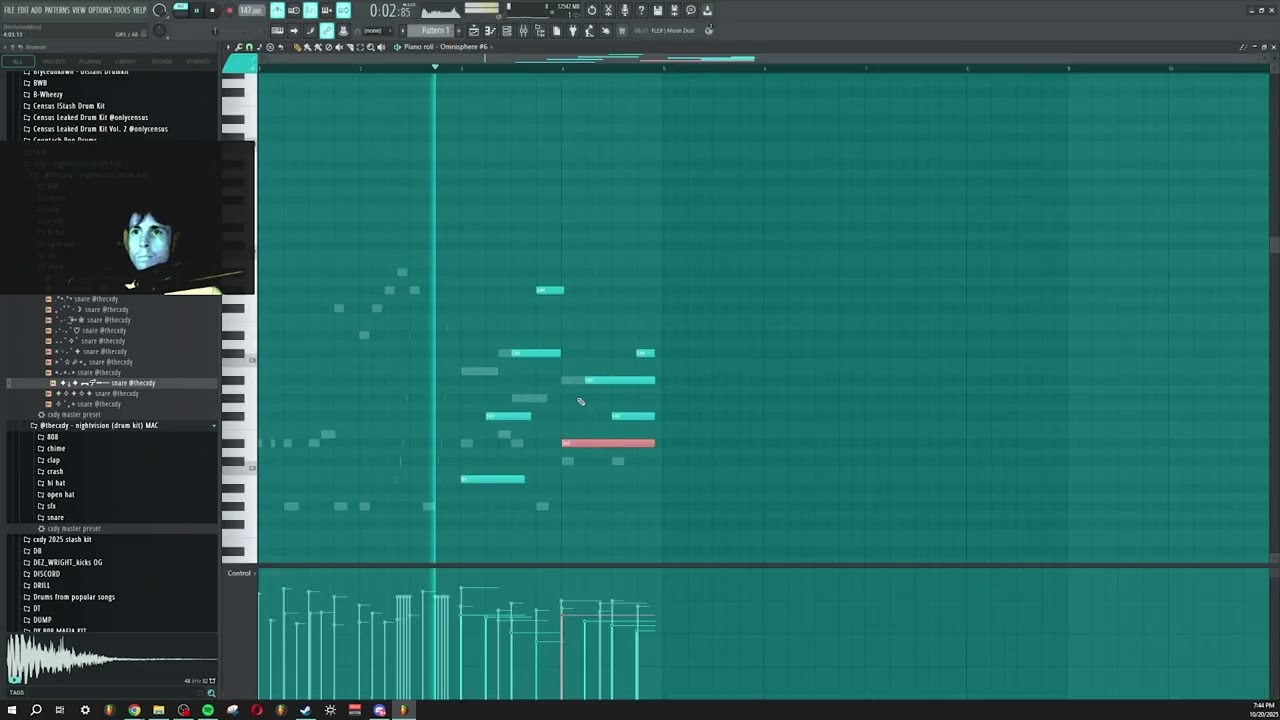Click the piano roll speaker playback icon
The image size is (1280, 720).
(381, 47)
